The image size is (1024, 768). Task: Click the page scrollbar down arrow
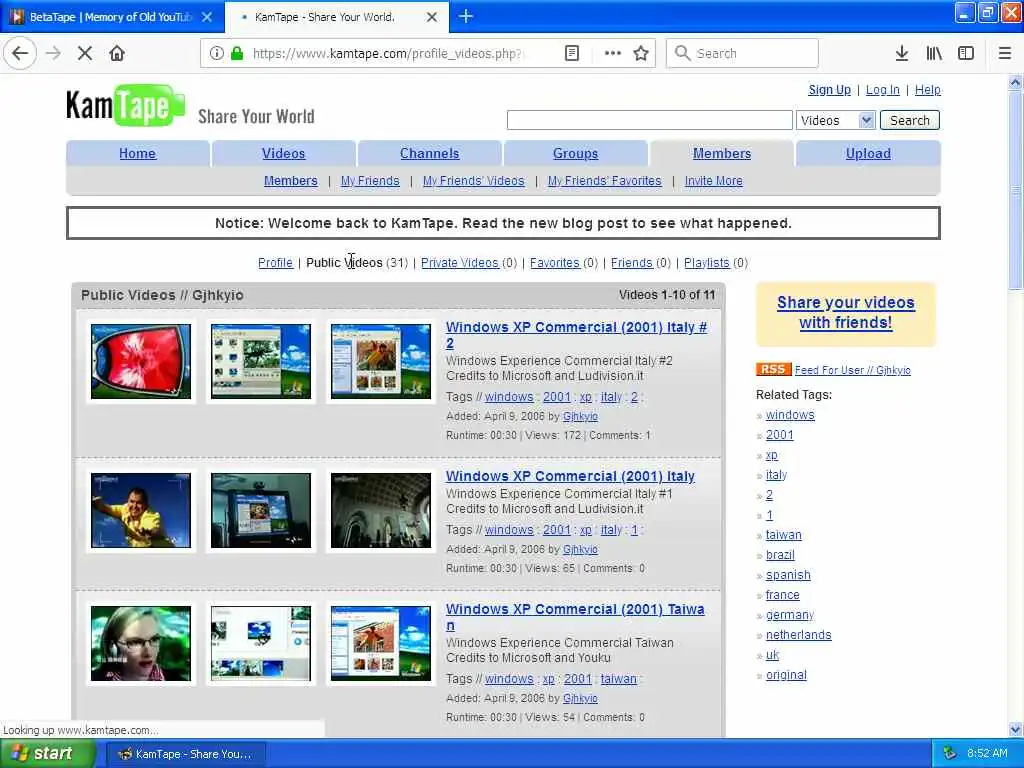point(1016,729)
